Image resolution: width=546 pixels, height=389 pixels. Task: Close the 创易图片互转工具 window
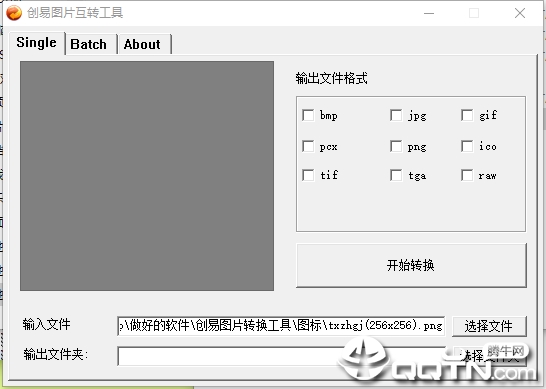pyautogui.click(x=520, y=13)
